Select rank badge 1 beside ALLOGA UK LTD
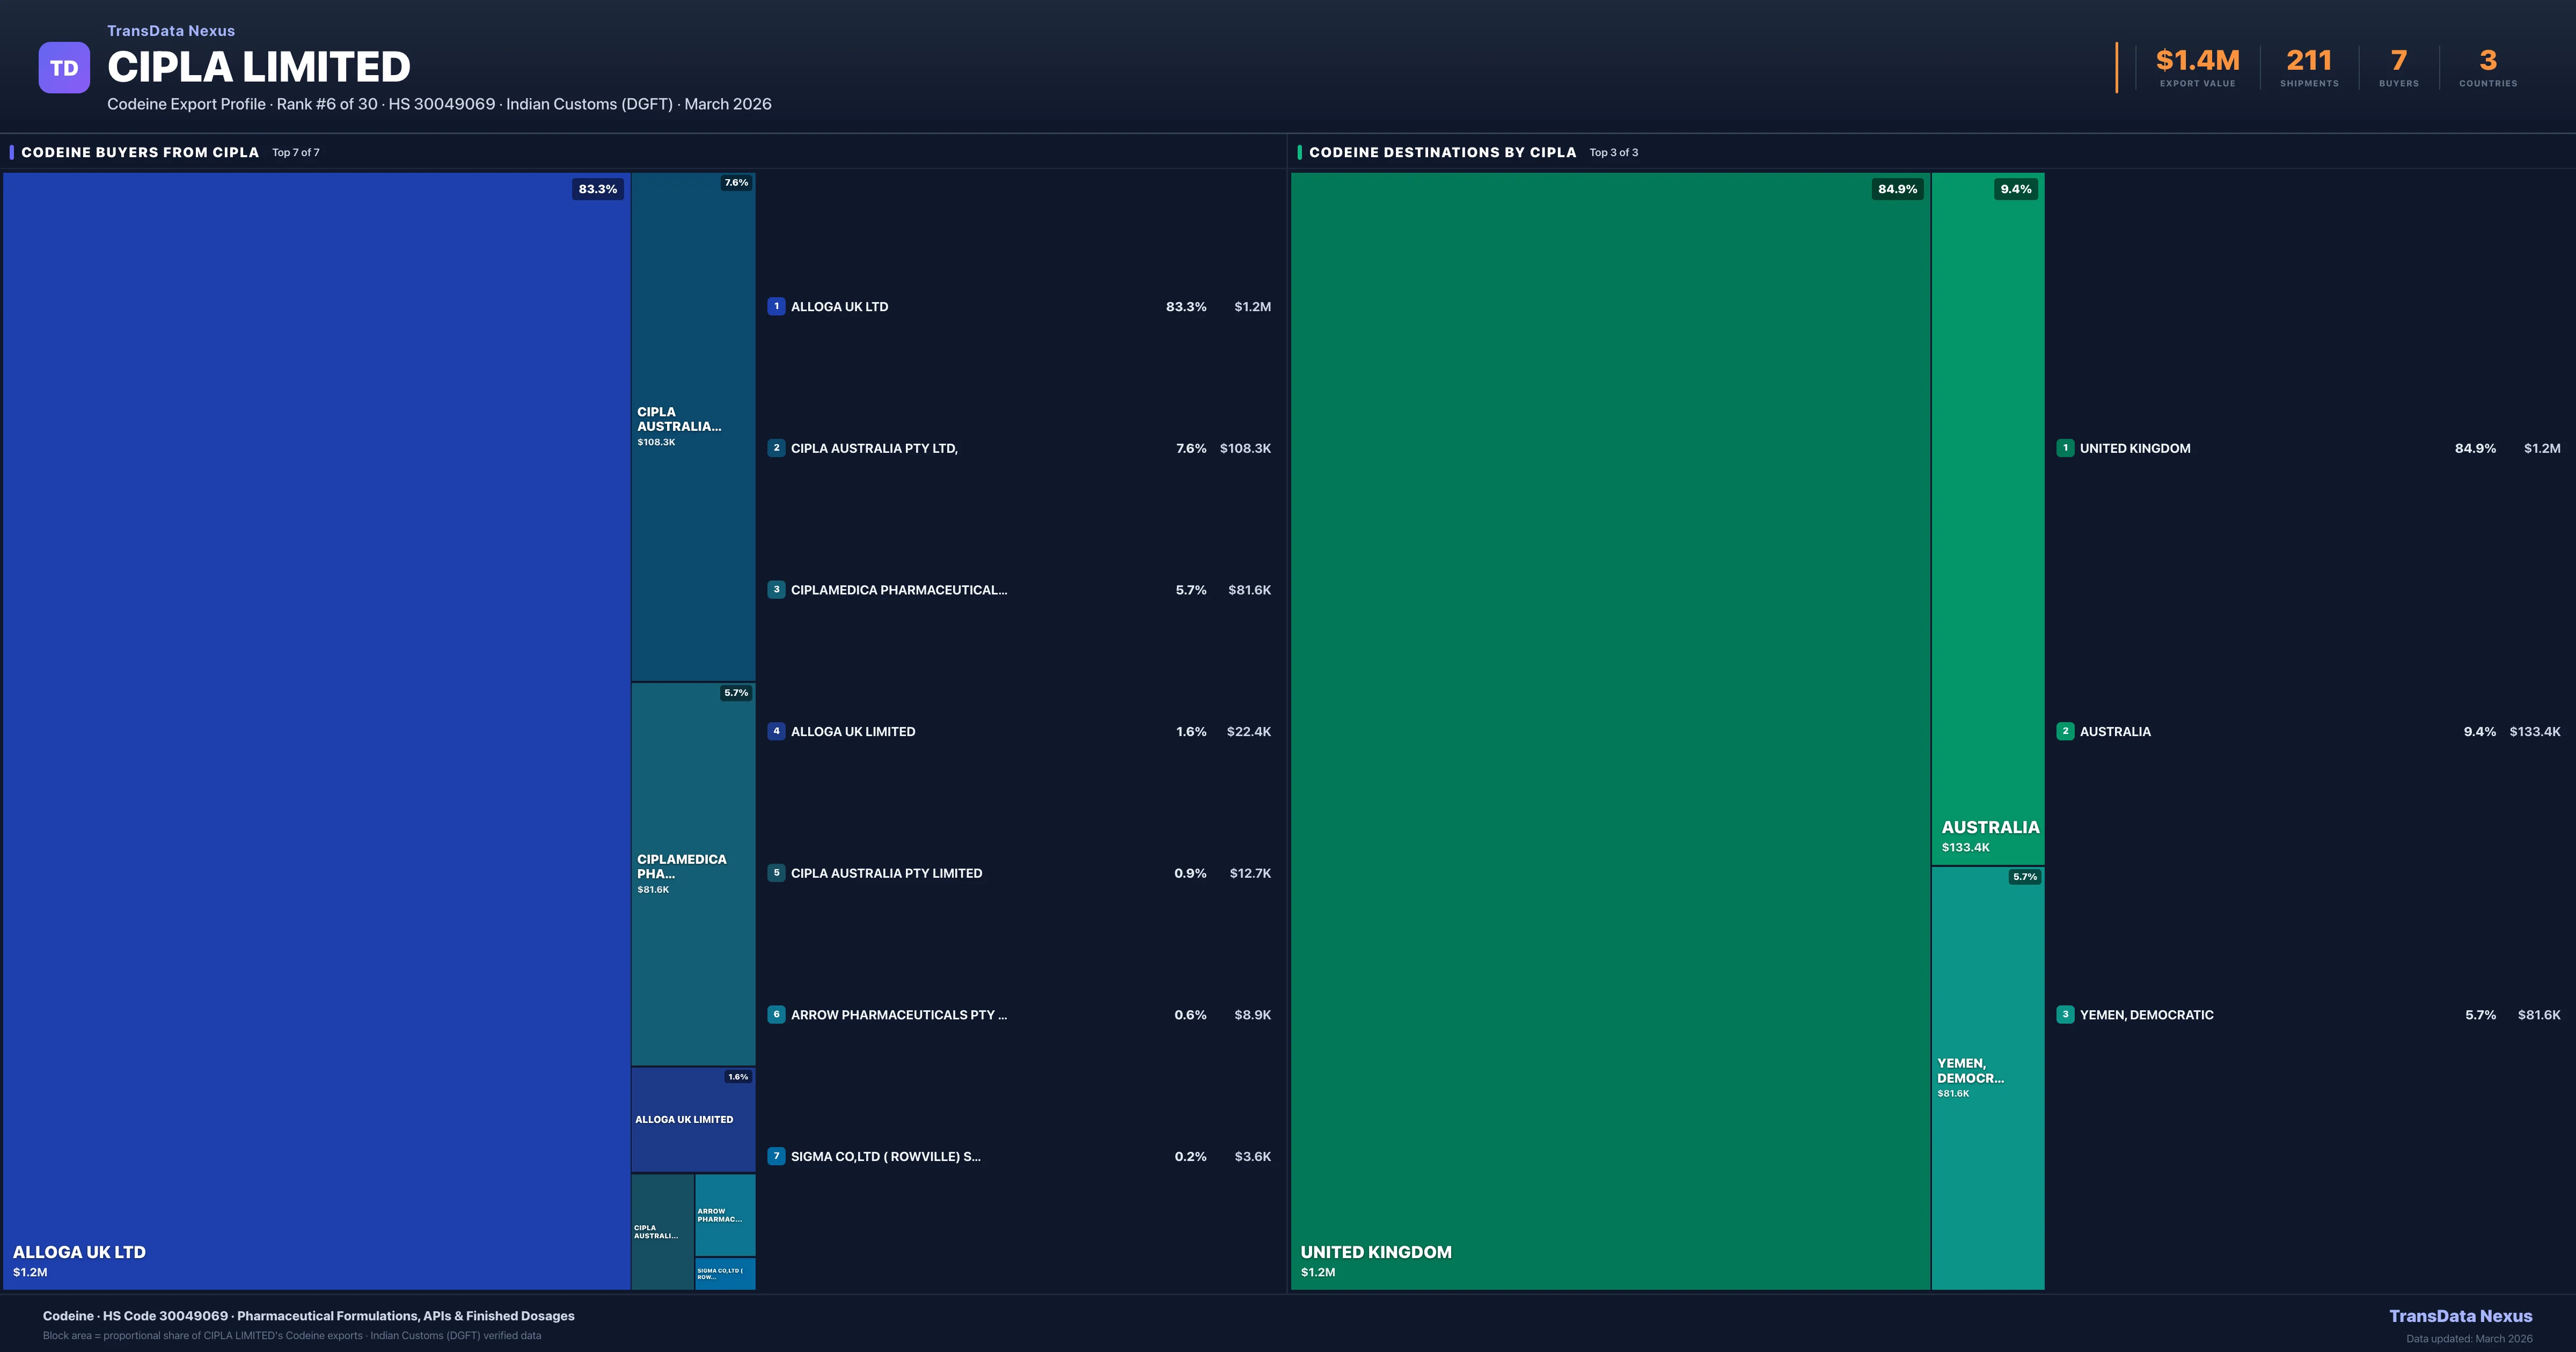The width and height of the screenshot is (2576, 1352). click(777, 306)
